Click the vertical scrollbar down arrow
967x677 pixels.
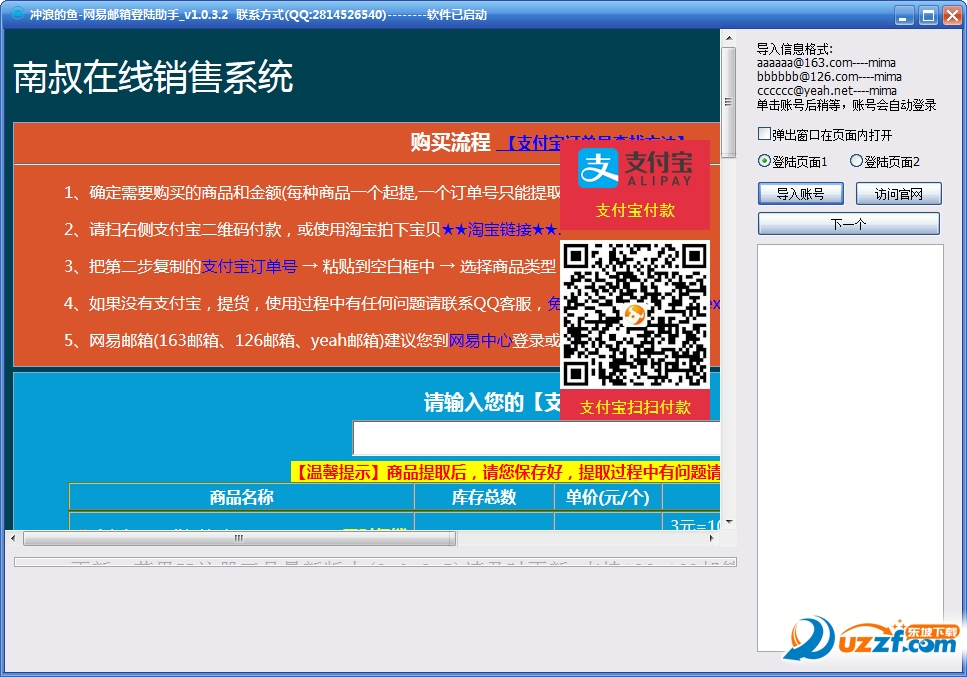[x=729, y=522]
